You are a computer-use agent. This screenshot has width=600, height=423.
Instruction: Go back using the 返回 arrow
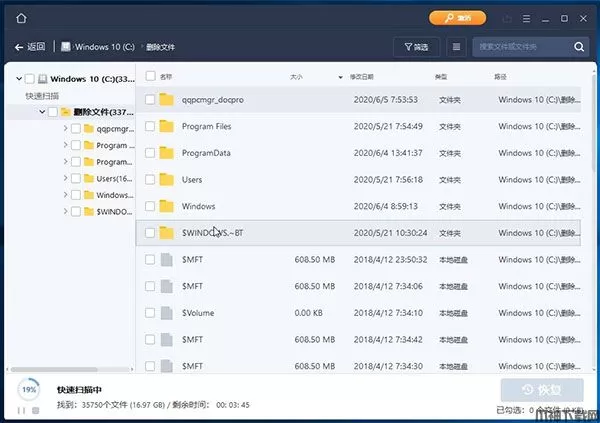tap(29, 47)
